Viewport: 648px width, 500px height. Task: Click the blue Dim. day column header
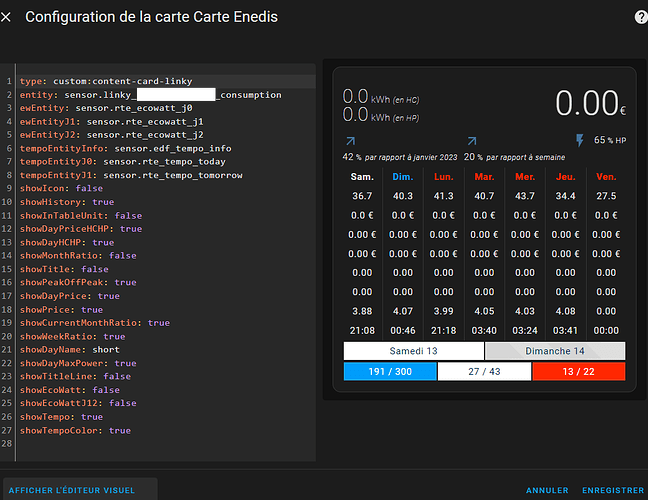point(403,177)
